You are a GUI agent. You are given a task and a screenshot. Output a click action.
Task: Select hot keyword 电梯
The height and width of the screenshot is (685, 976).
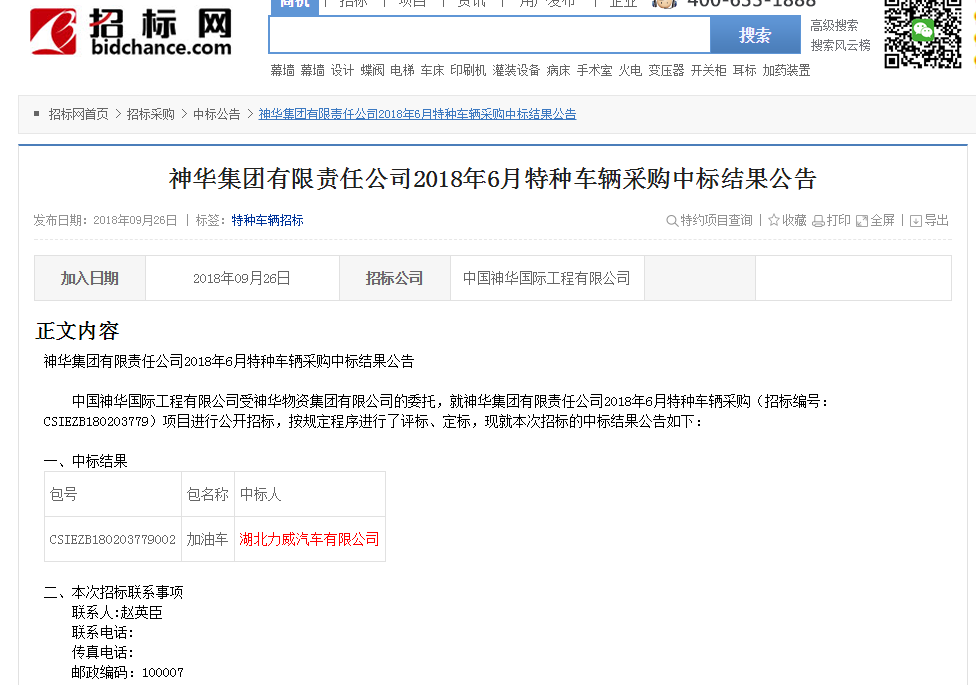(402, 70)
